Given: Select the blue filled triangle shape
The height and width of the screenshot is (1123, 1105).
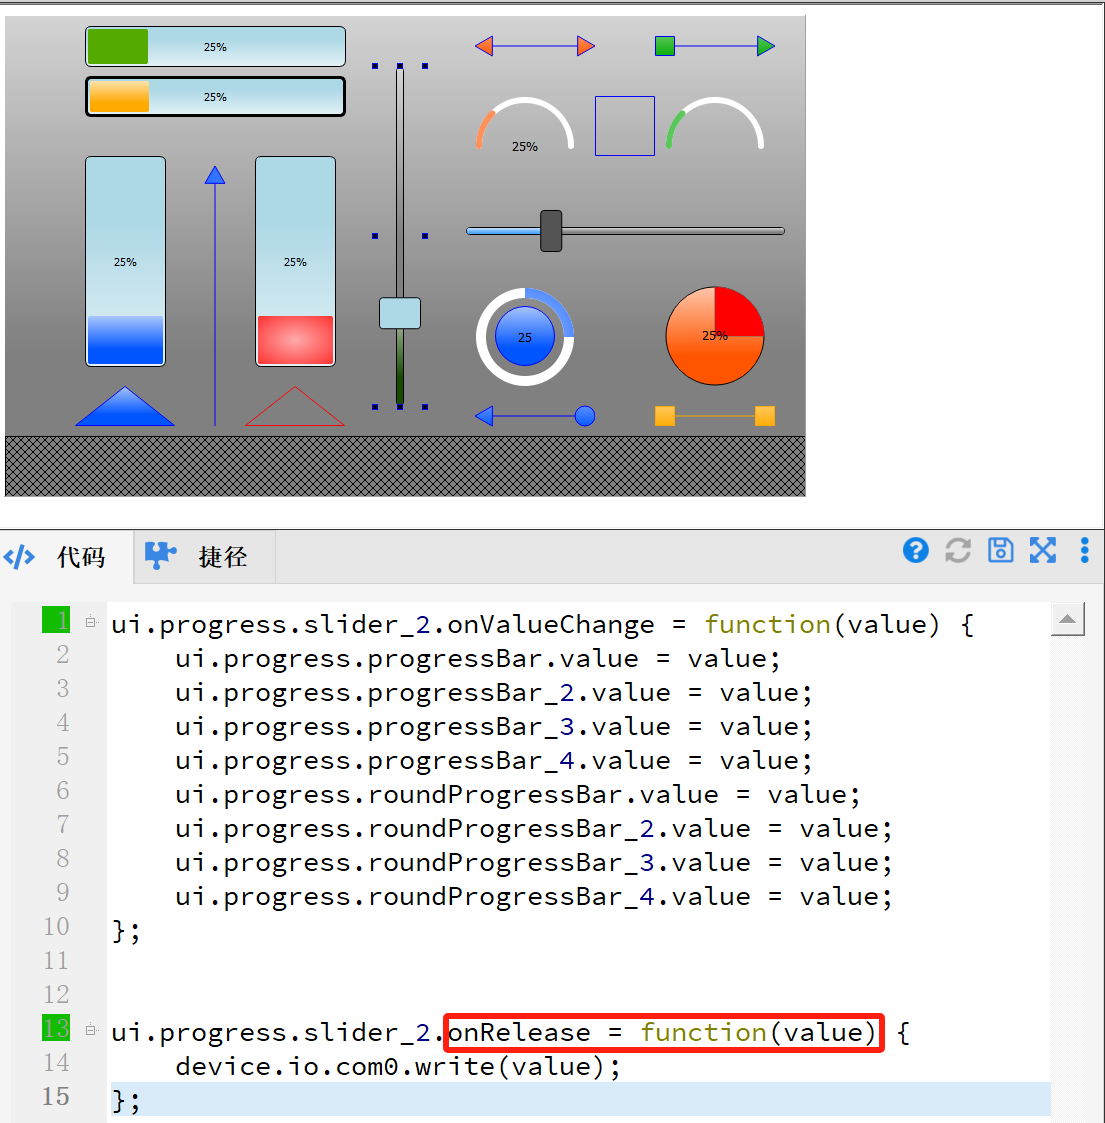Looking at the screenshot, I should pyautogui.click(x=125, y=409).
